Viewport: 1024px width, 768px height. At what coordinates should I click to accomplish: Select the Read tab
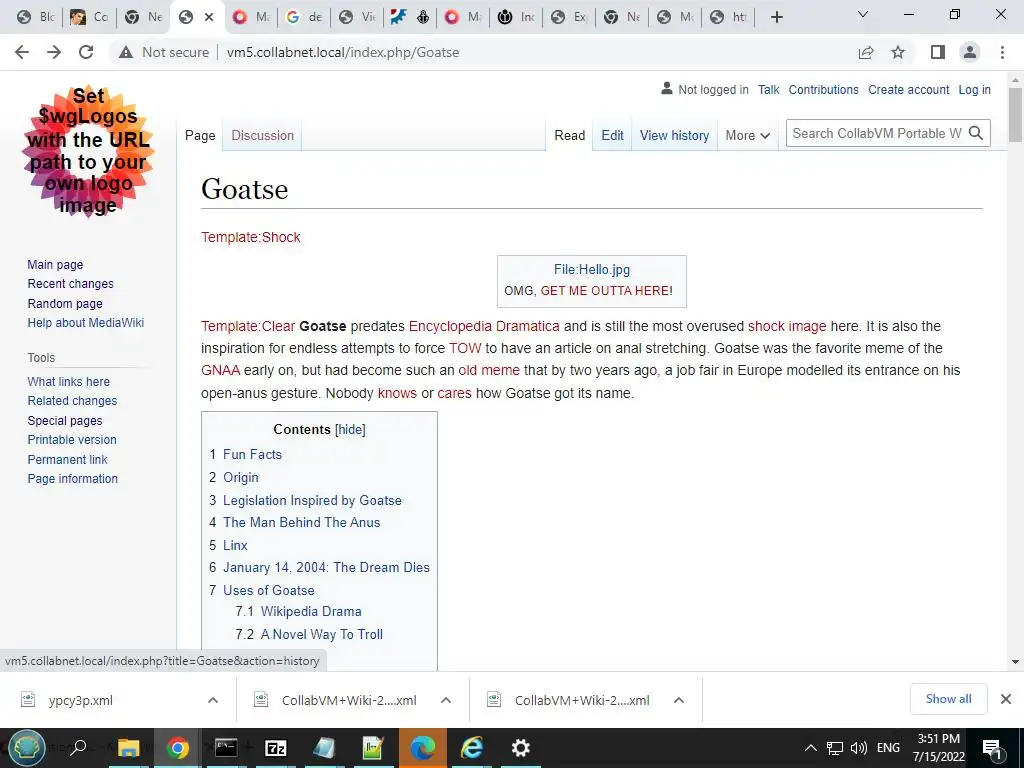569,135
